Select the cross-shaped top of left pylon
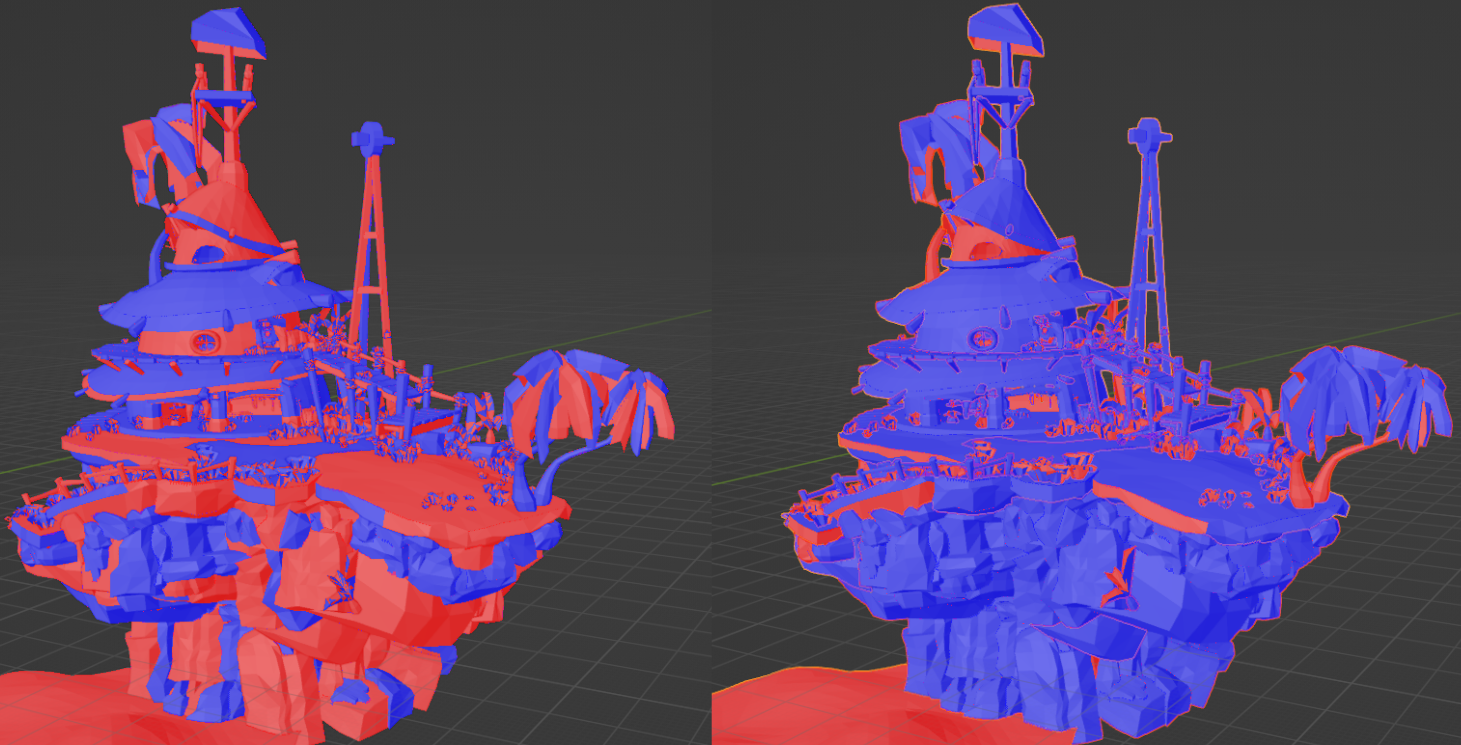Viewport: 1461px width, 745px height. tap(371, 135)
